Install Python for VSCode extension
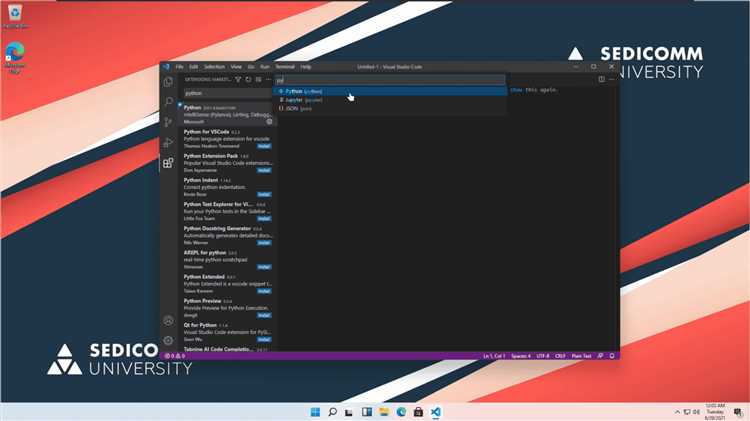The height and width of the screenshot is (421, 750). 264,146
